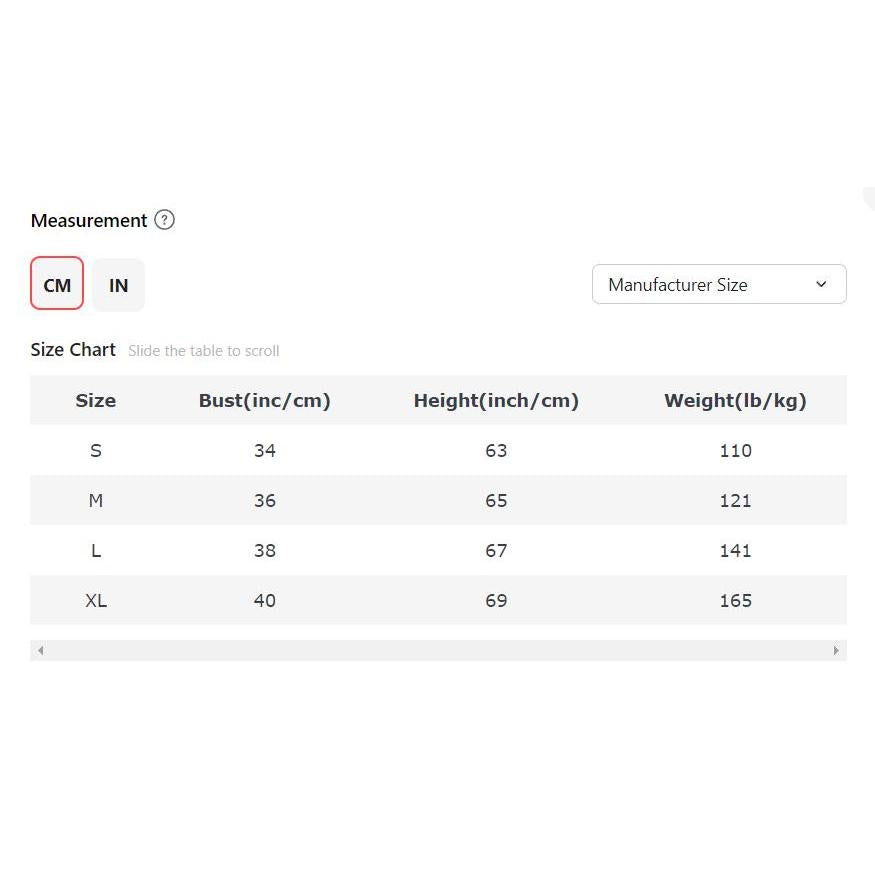The image size is (875, 875).
Task: Click the right scroll arrow under the table
Action: (836, 650)
